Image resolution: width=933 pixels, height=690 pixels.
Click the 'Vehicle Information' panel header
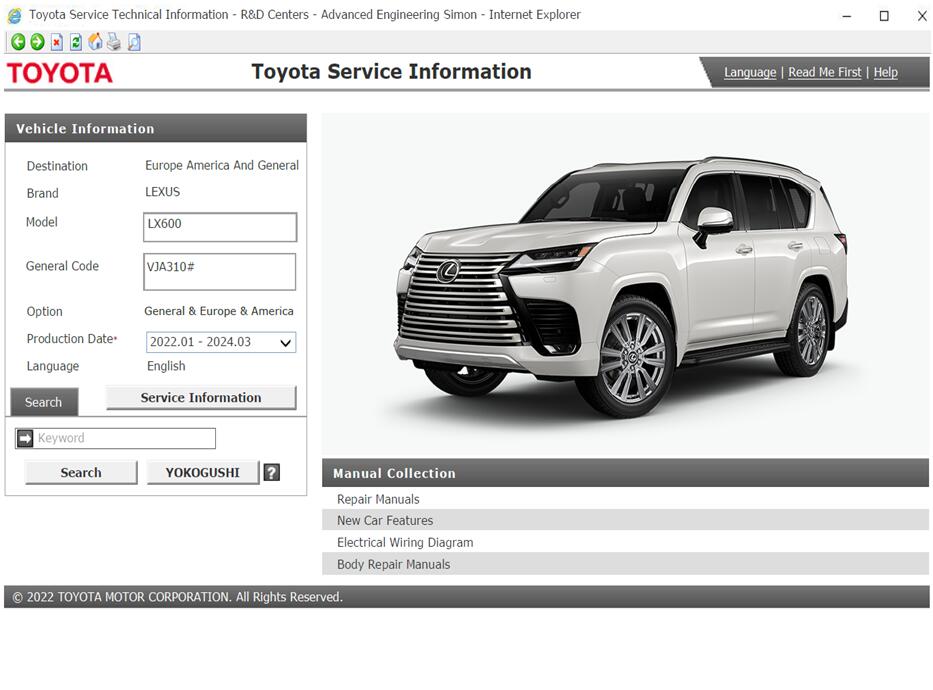pos(156,128)
